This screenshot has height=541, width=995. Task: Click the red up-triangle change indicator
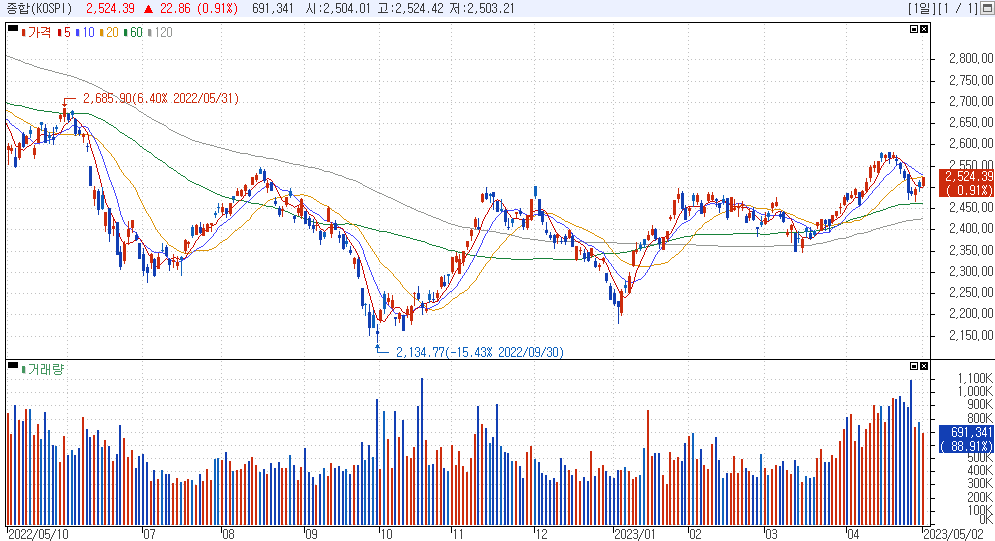pyautogui.click(x=148, y=9)
